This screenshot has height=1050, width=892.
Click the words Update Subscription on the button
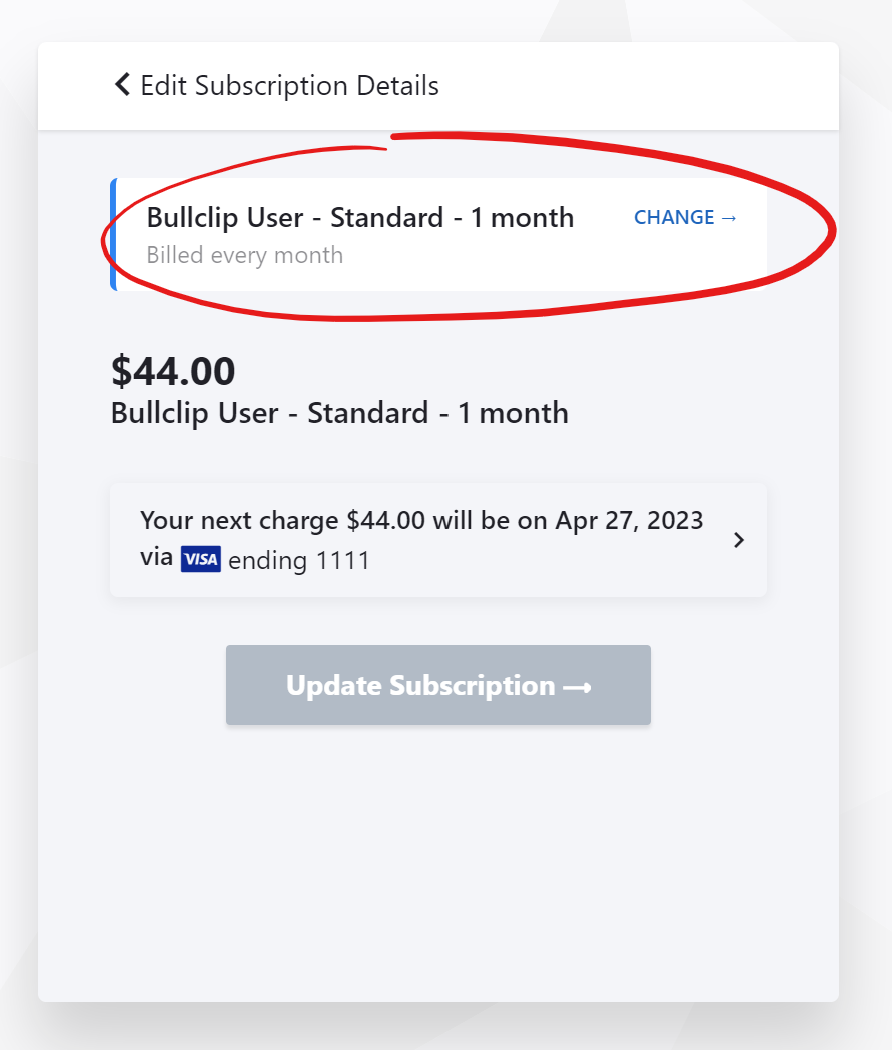[x=420, y=686]
